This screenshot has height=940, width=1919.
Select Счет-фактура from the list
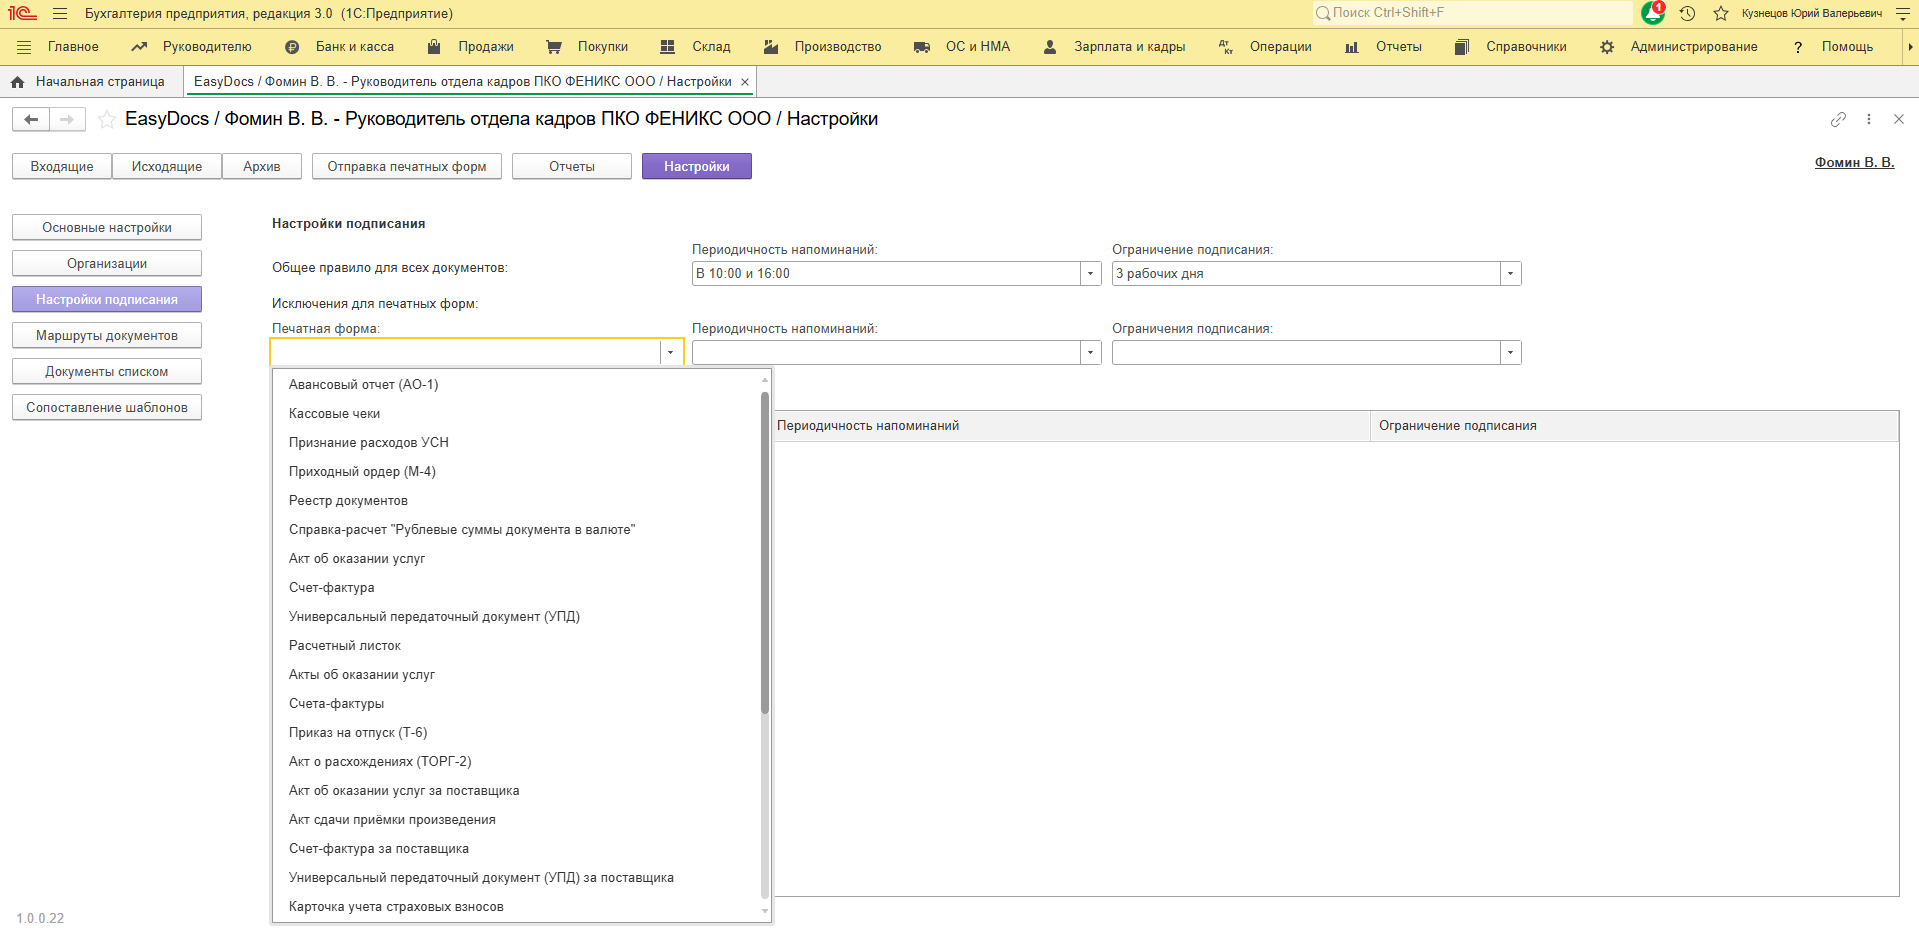[332, 588]
